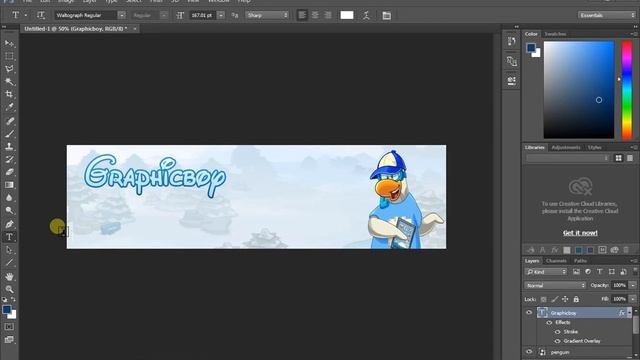
Task: Switch to the Styles tab
Action: [x=594, y=147]
